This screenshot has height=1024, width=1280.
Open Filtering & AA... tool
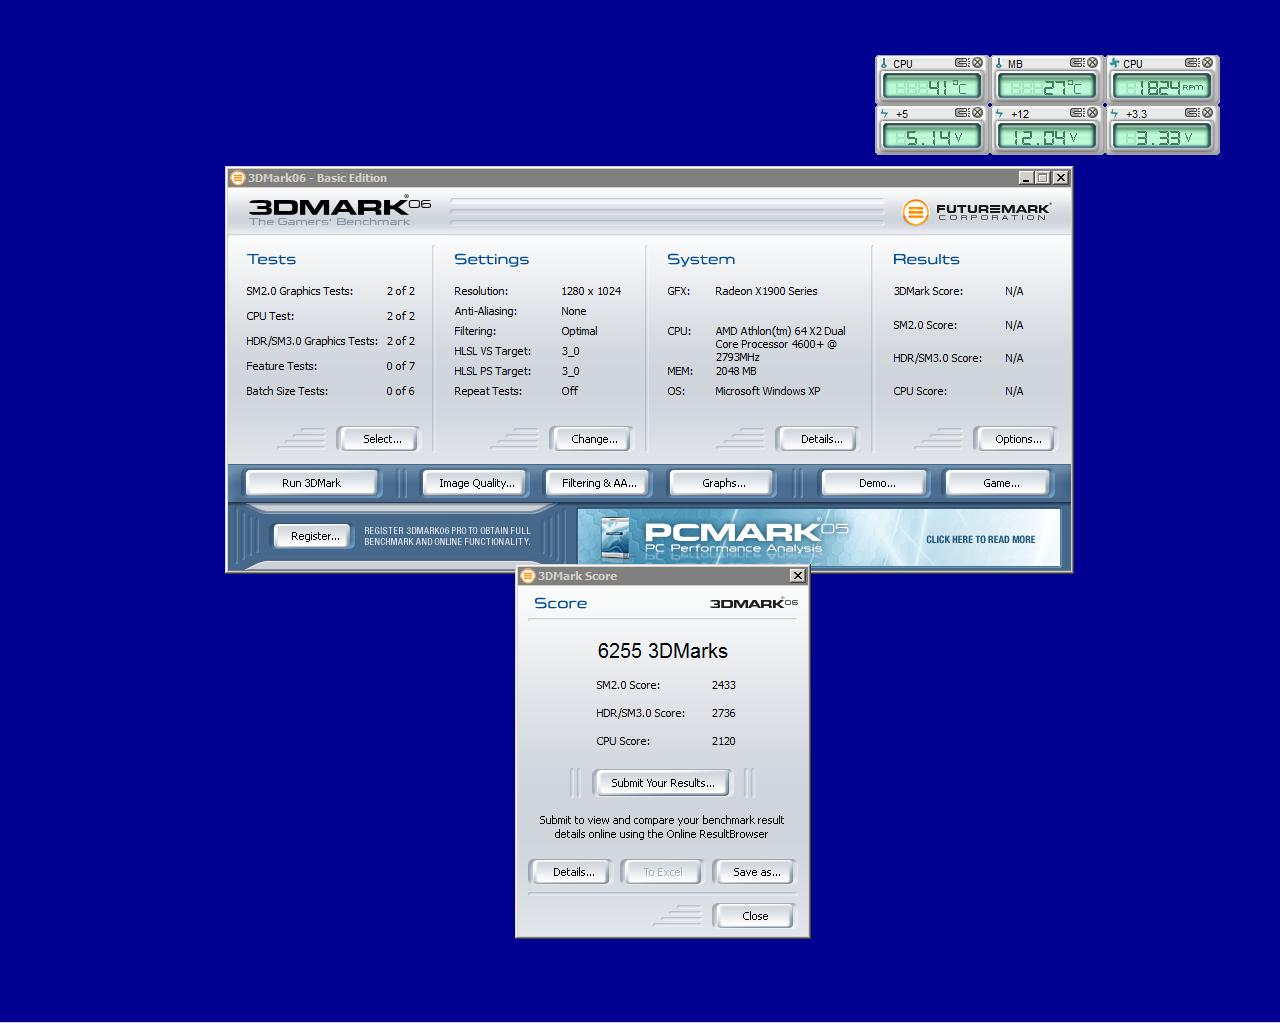tap(598, 483)
